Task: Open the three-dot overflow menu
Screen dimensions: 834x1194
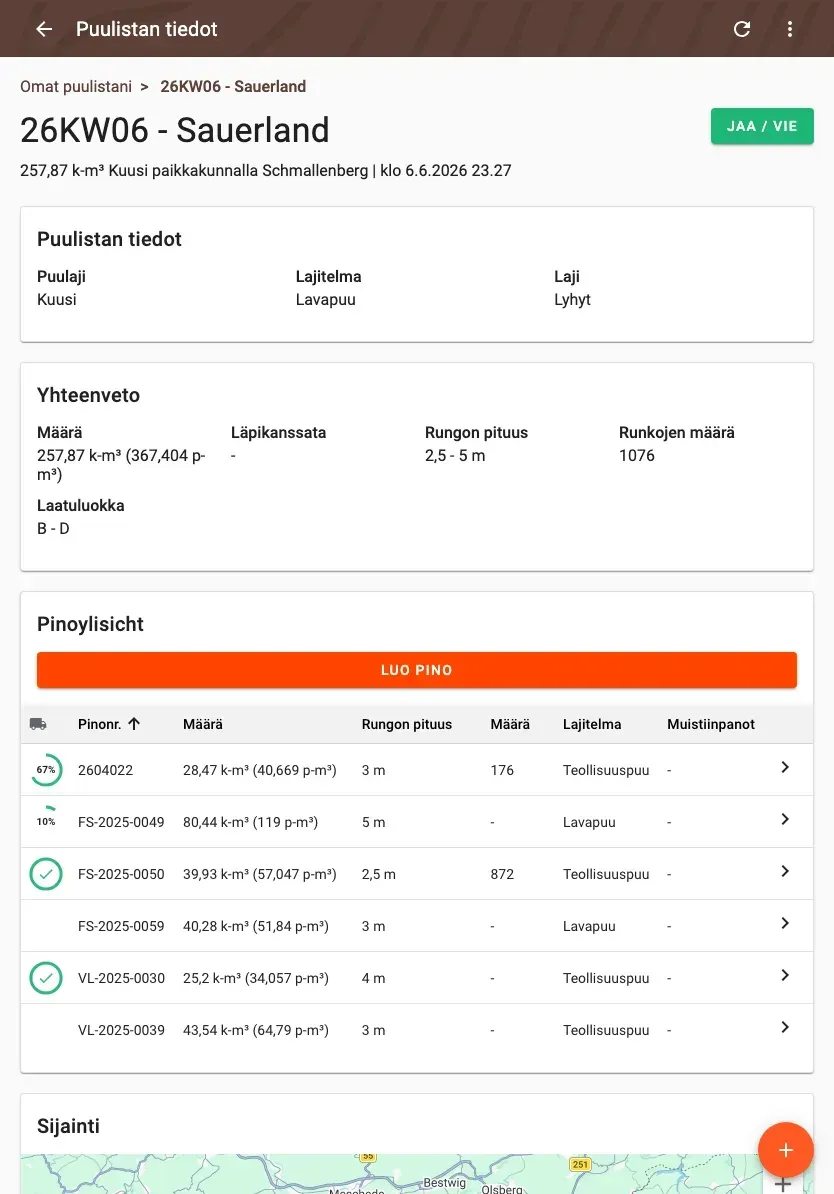Action: [790, 29]
